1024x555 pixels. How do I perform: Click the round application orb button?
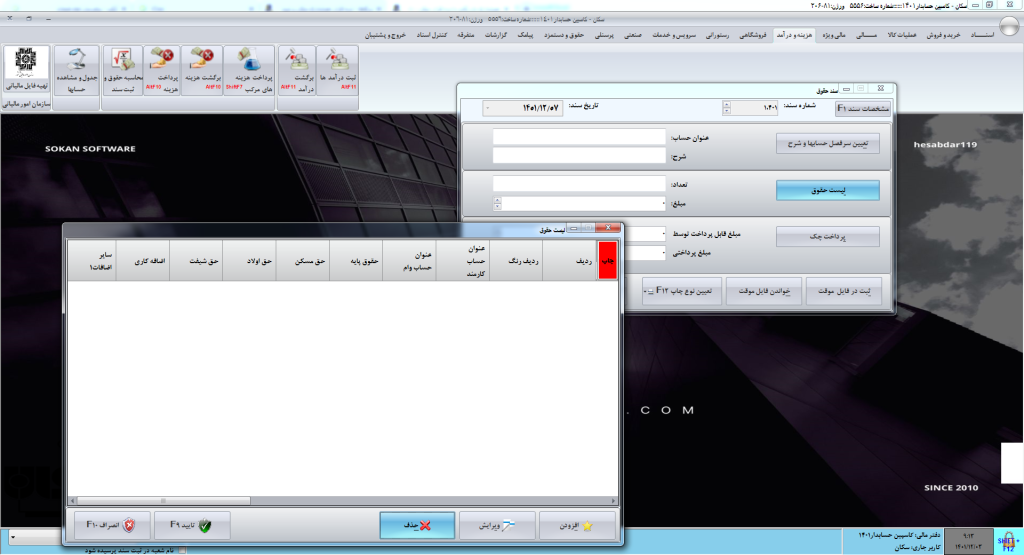pyautogui.click(x=1010, y=26)
